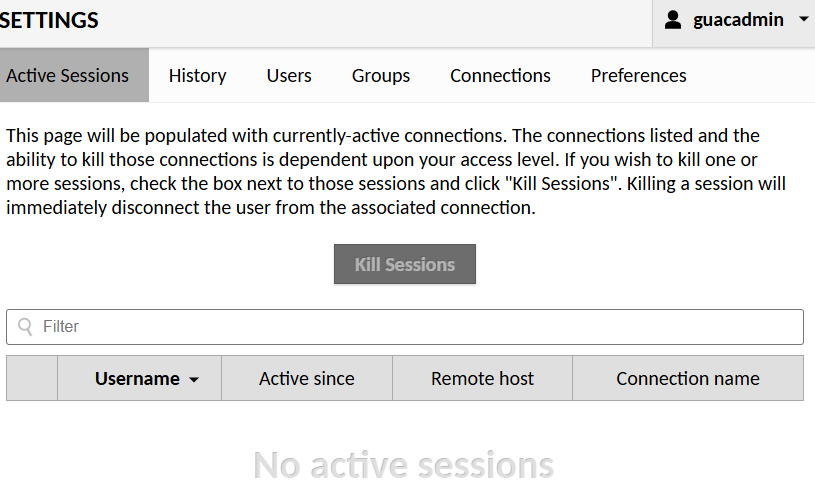Image resolution: width=815 pixels, height=493 pixels.
Task: Expand the guacadmin menu caret arrow
Action: click(803, 20)
